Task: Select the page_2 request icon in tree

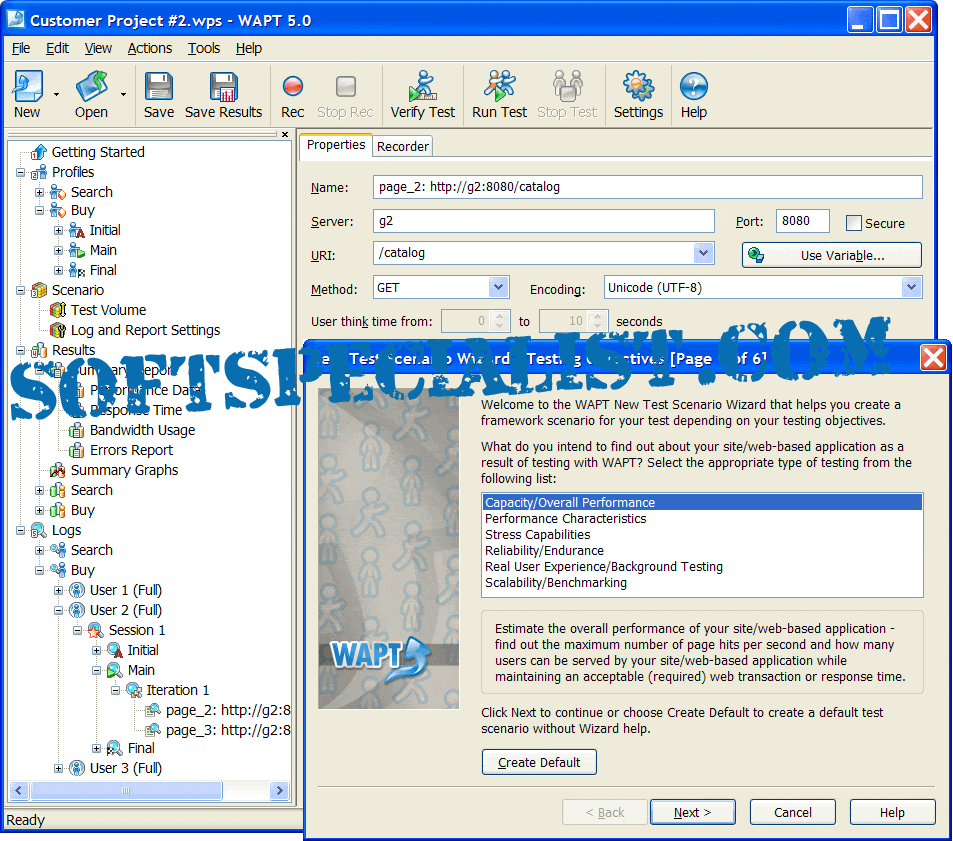Action: point(153,710)
